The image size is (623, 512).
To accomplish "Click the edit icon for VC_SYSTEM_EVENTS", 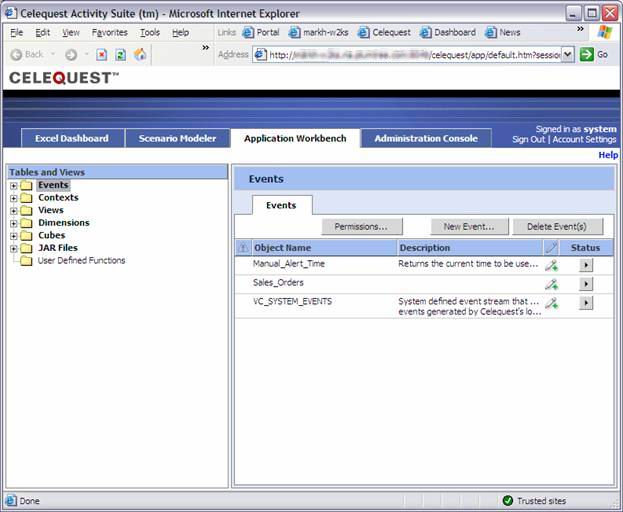I will (x=551, y=303).
